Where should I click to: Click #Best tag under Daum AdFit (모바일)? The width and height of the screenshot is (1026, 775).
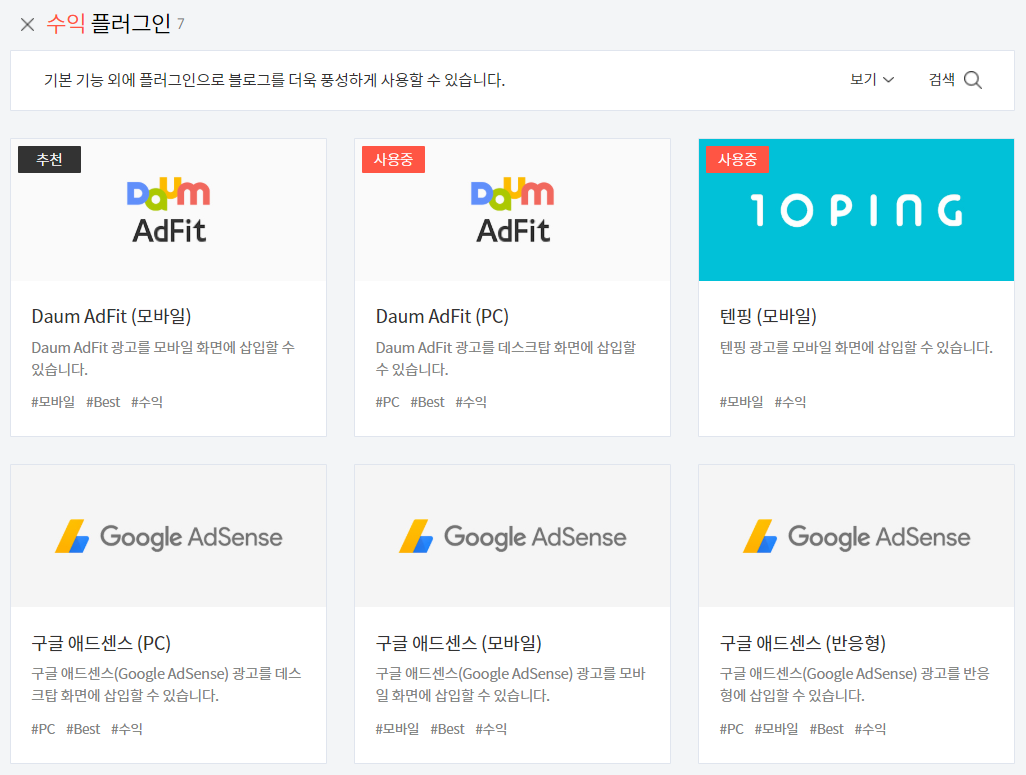pyautogui.click(x=103, y=402)
